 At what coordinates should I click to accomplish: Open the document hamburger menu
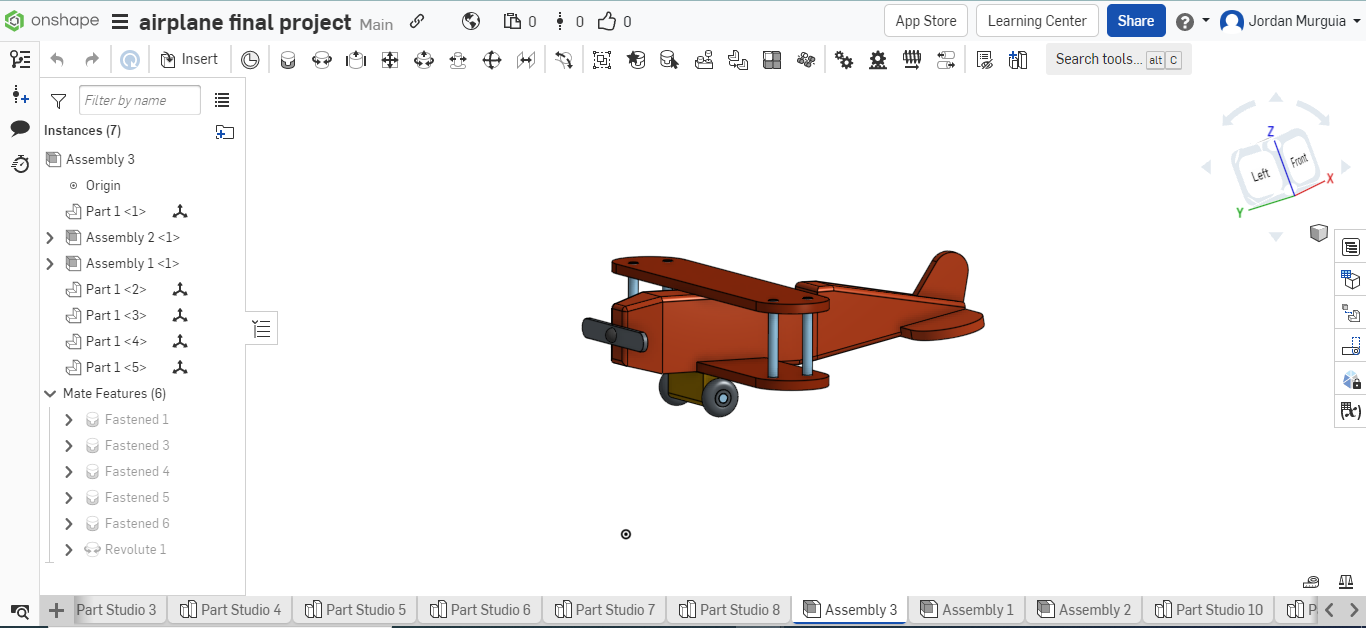(117, 20)
